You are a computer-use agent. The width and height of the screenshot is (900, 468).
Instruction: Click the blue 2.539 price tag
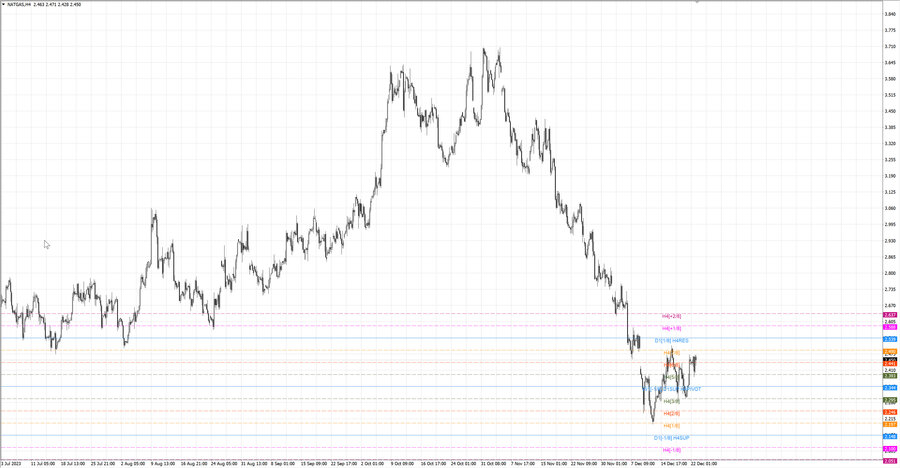click(x=890, y=339)
